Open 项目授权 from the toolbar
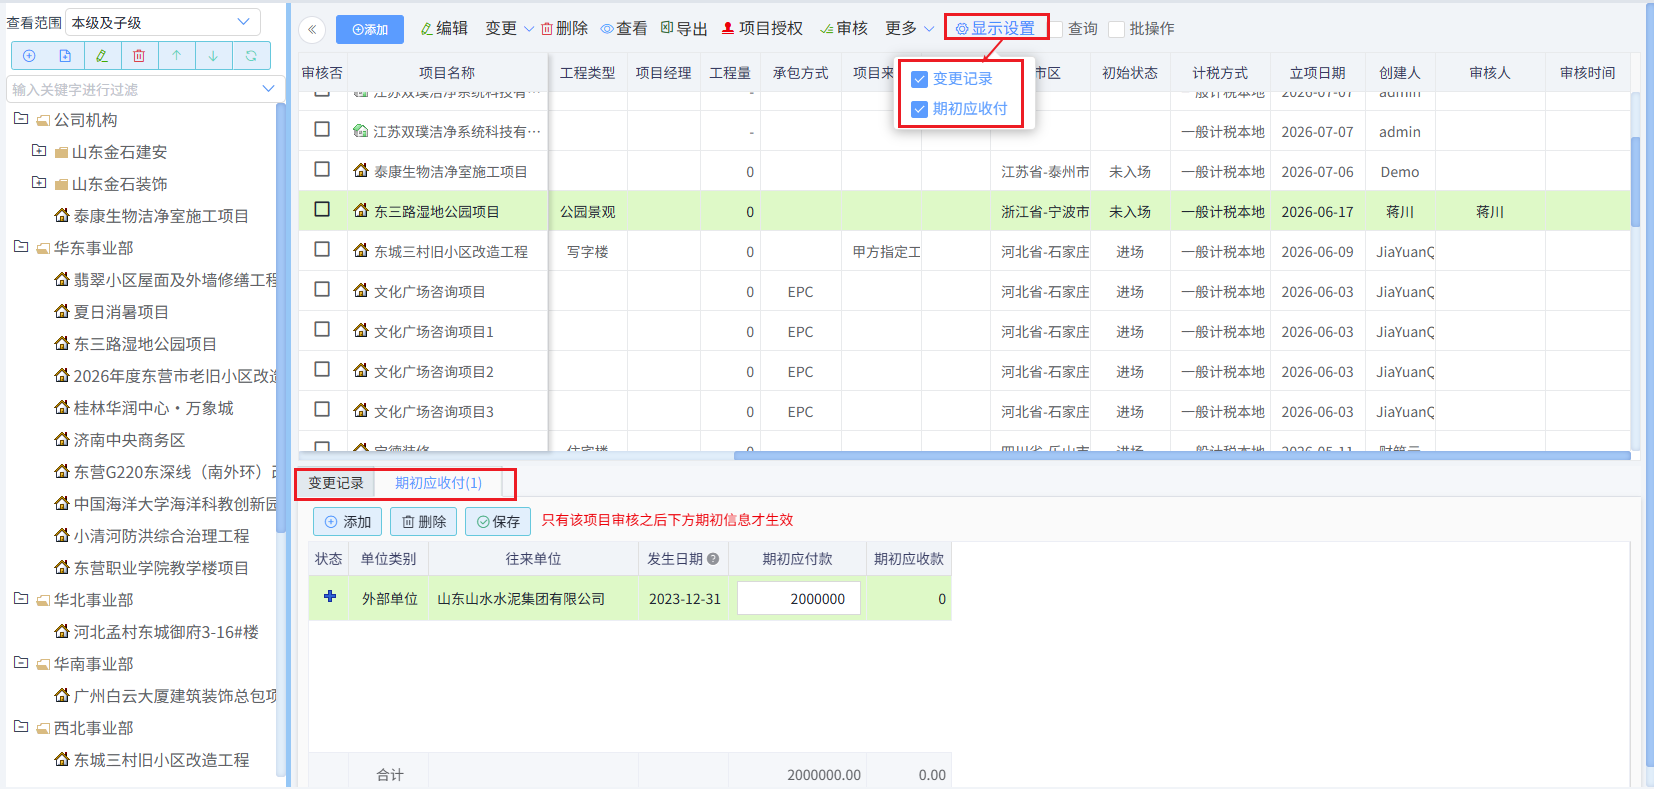Viewport: 1654px width, 789px height. pyautogui.click(x=762, y=29)
